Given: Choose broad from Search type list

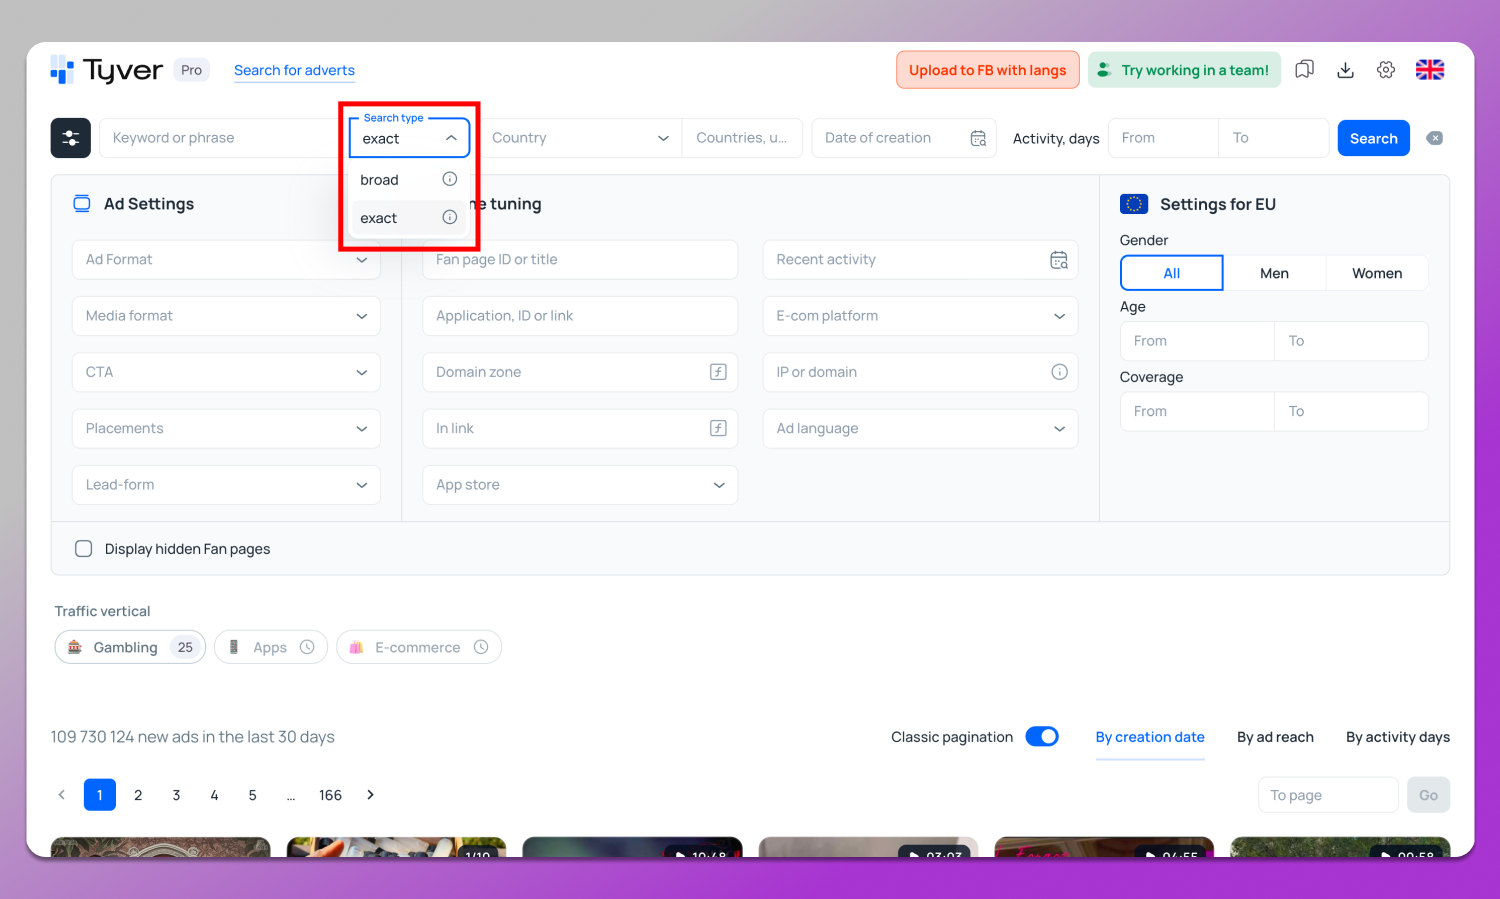Looking at the screenshot, I should [x=380, y=180].
